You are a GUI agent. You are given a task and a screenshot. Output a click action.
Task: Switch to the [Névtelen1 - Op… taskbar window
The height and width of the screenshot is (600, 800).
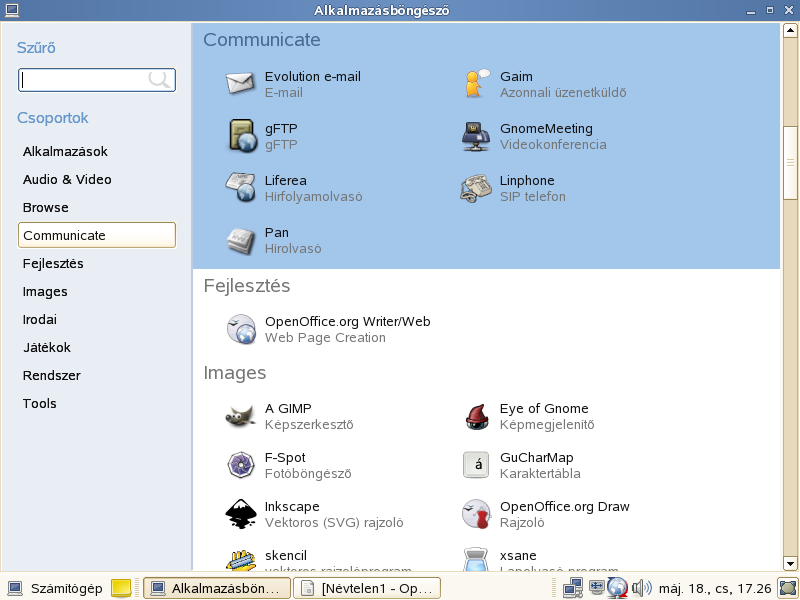coord(367,588)
